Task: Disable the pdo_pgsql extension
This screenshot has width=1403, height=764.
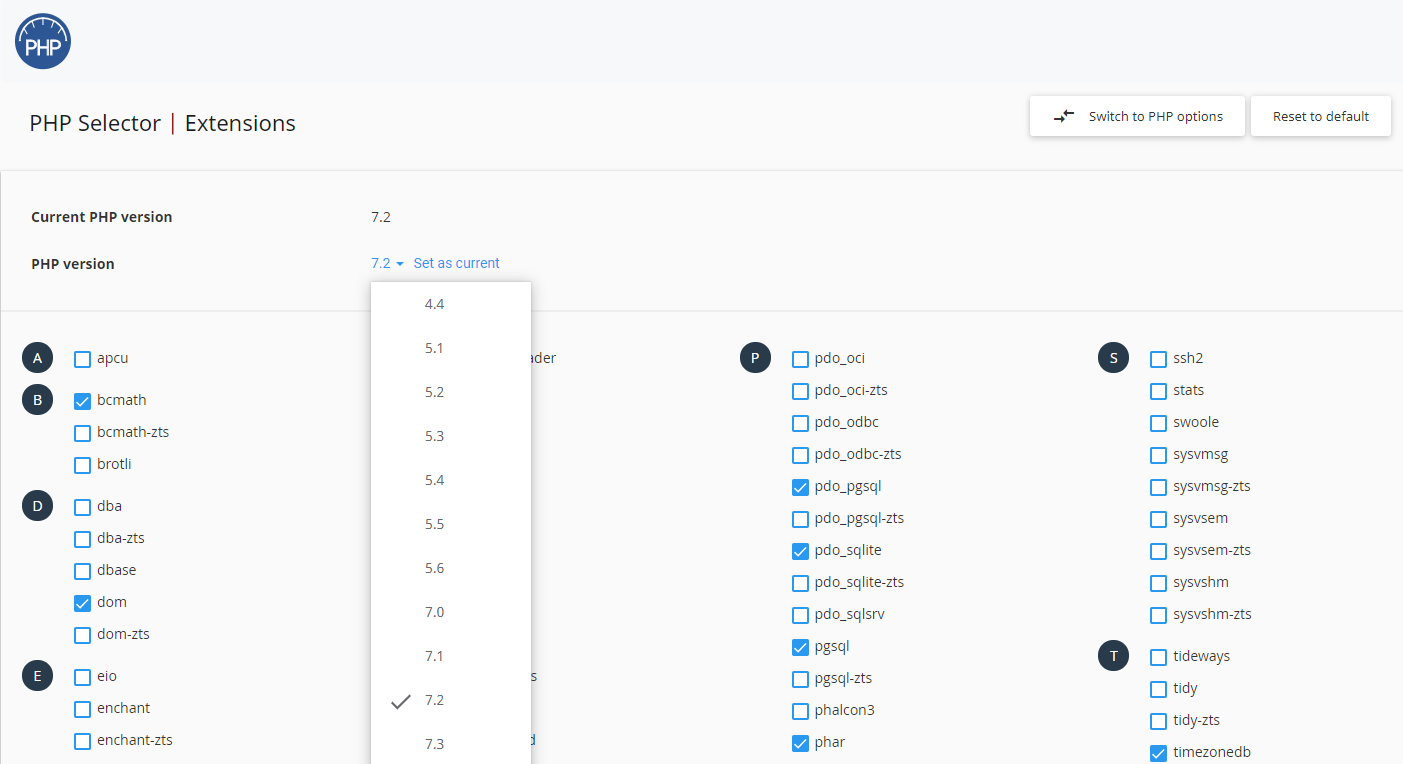Action: click(x=800, y=487)
